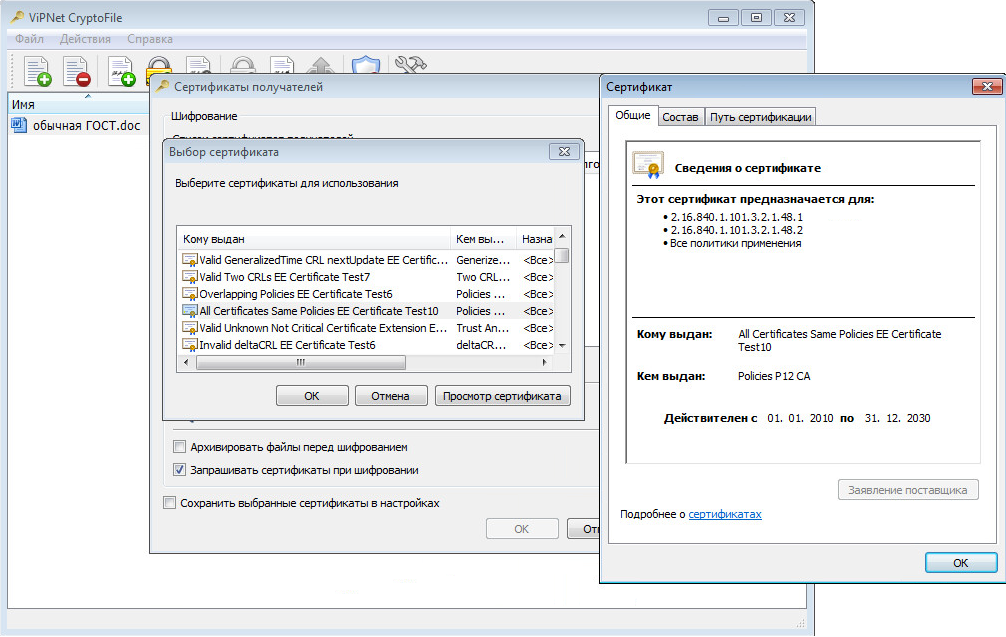Open the сертификатах help link
Image resolution: width=1006 pixels, height=637 pixels.
[x=725, y=514]
